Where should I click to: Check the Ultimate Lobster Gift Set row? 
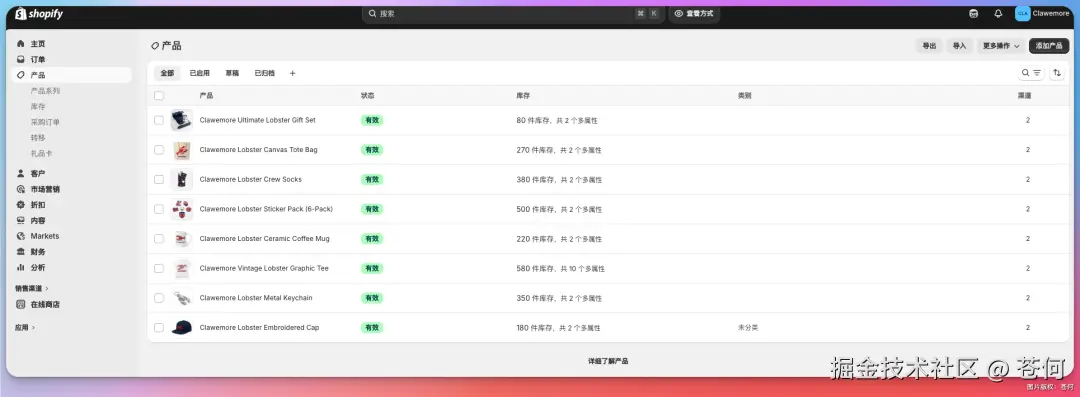[159, 120]
